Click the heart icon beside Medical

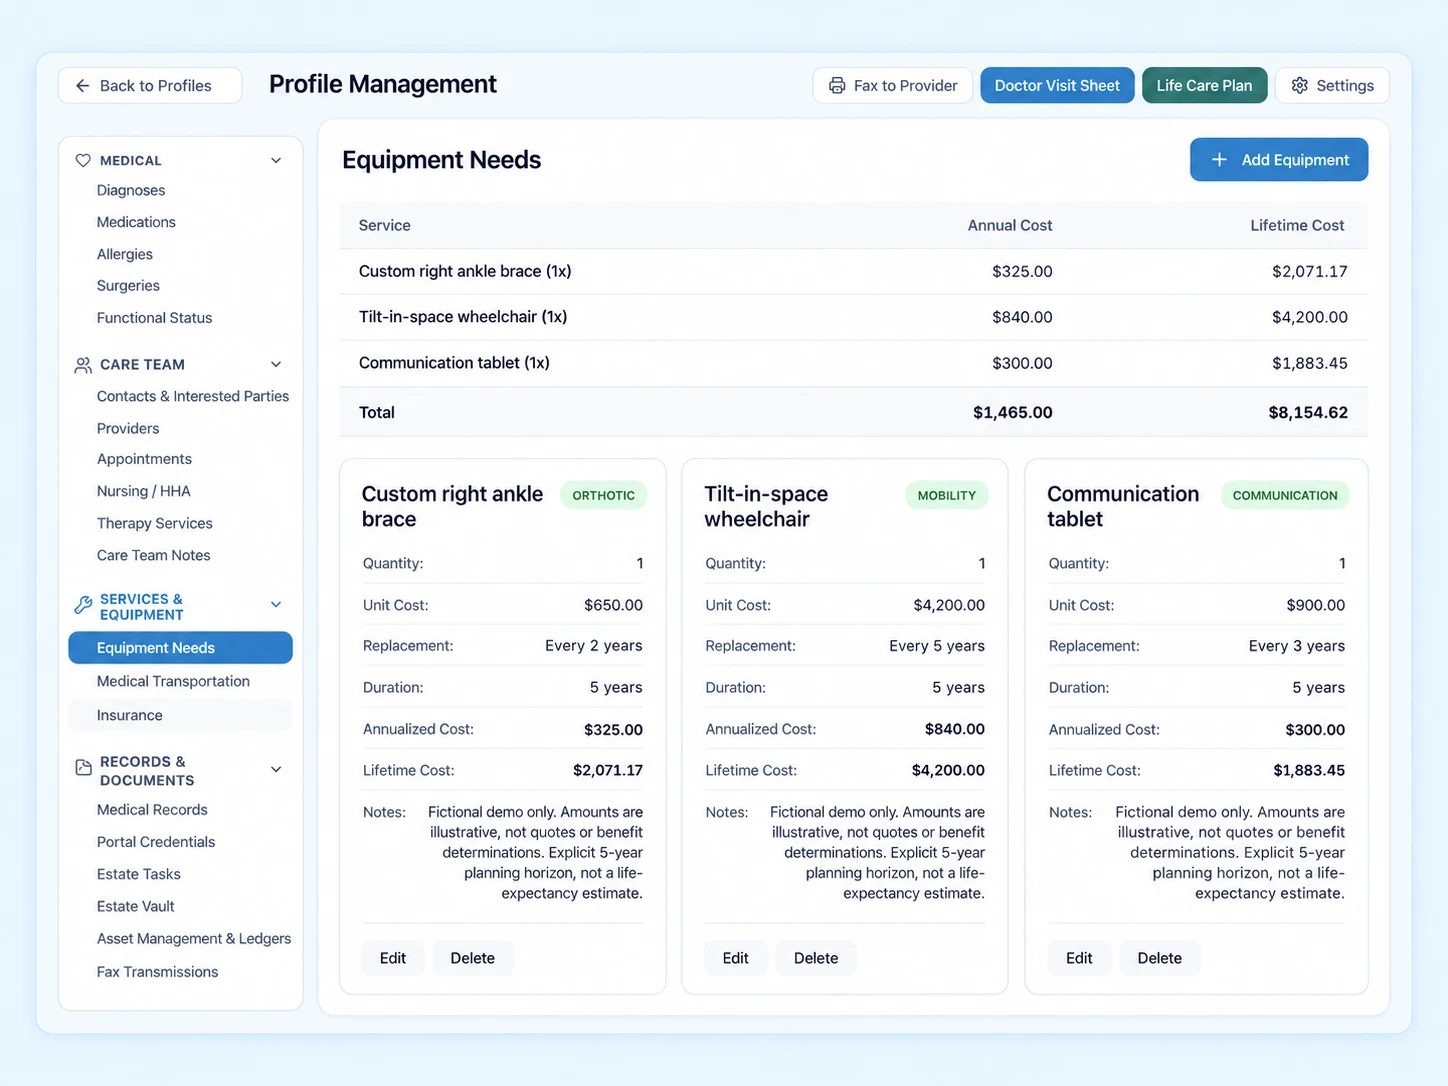83,160
